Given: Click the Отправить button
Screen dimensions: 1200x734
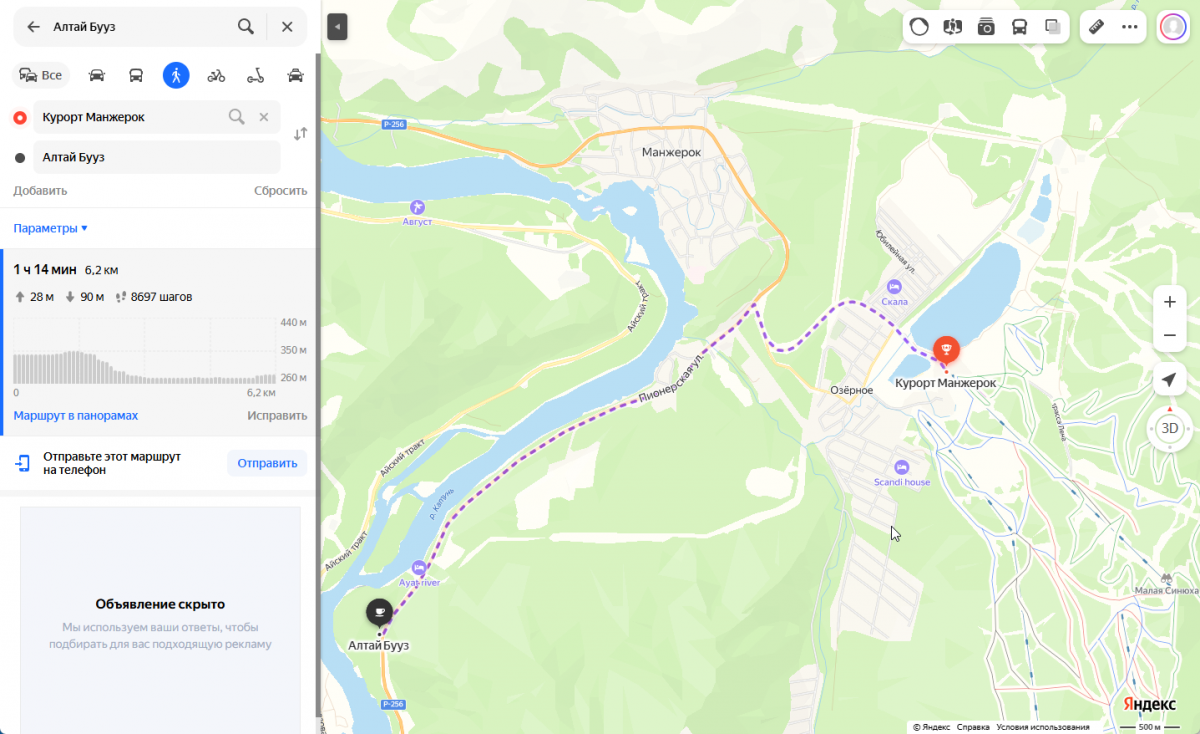Looking at the screenshot, I should click(x=267, y=463).
